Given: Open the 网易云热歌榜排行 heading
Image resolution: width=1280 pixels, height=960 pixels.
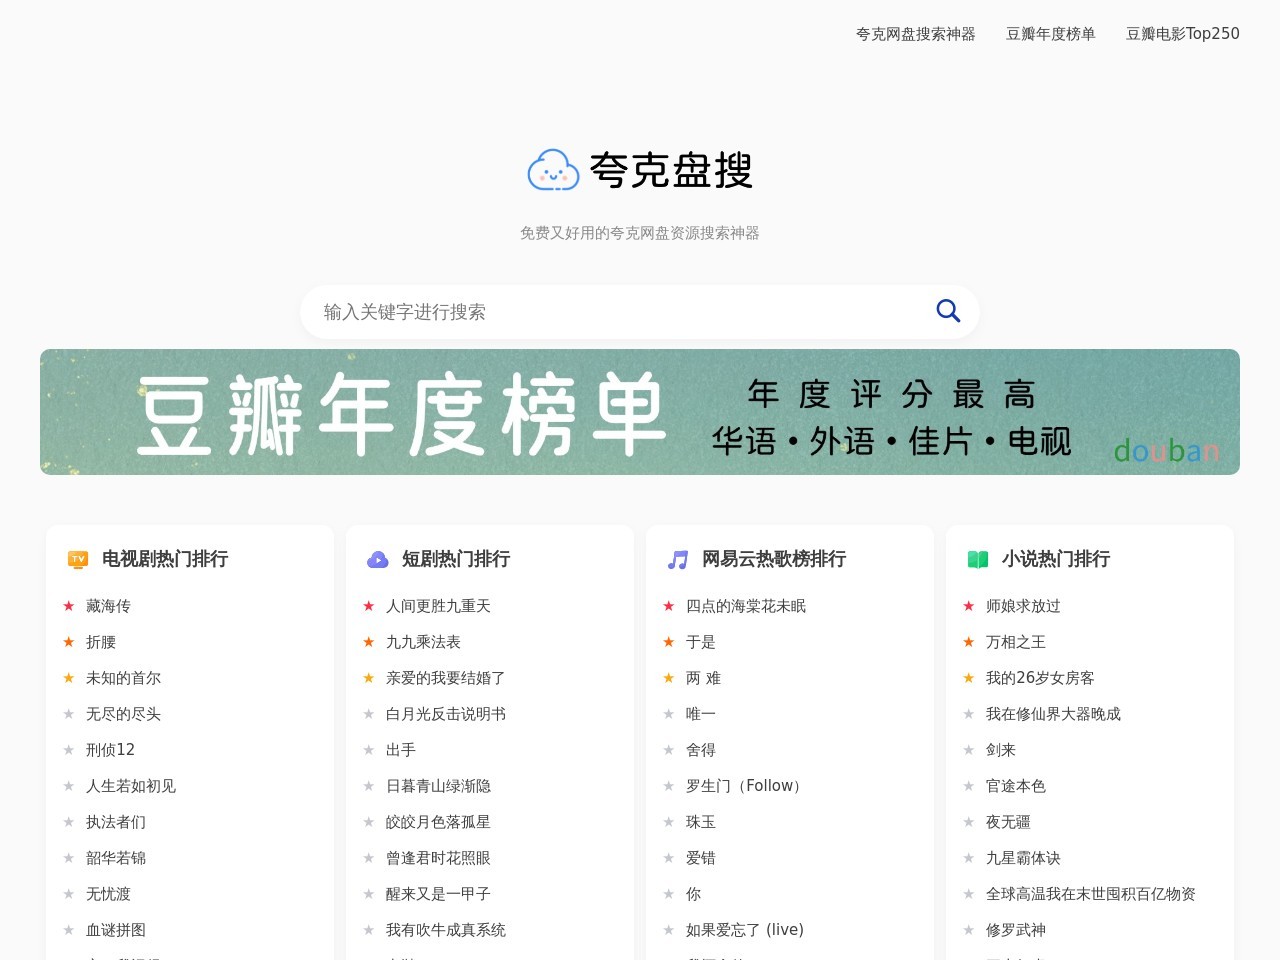Looking at the screenshot, I should click(774, 559).
